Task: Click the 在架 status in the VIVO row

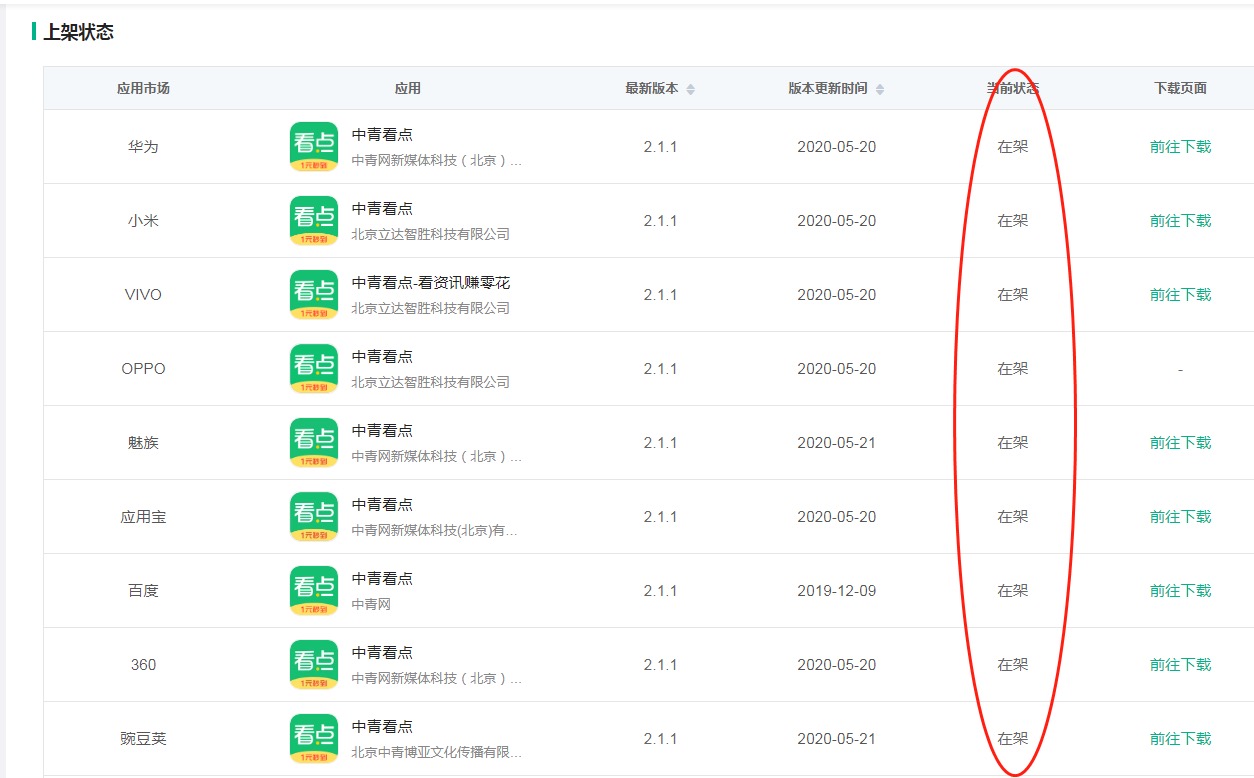Action: point(1013,294)
